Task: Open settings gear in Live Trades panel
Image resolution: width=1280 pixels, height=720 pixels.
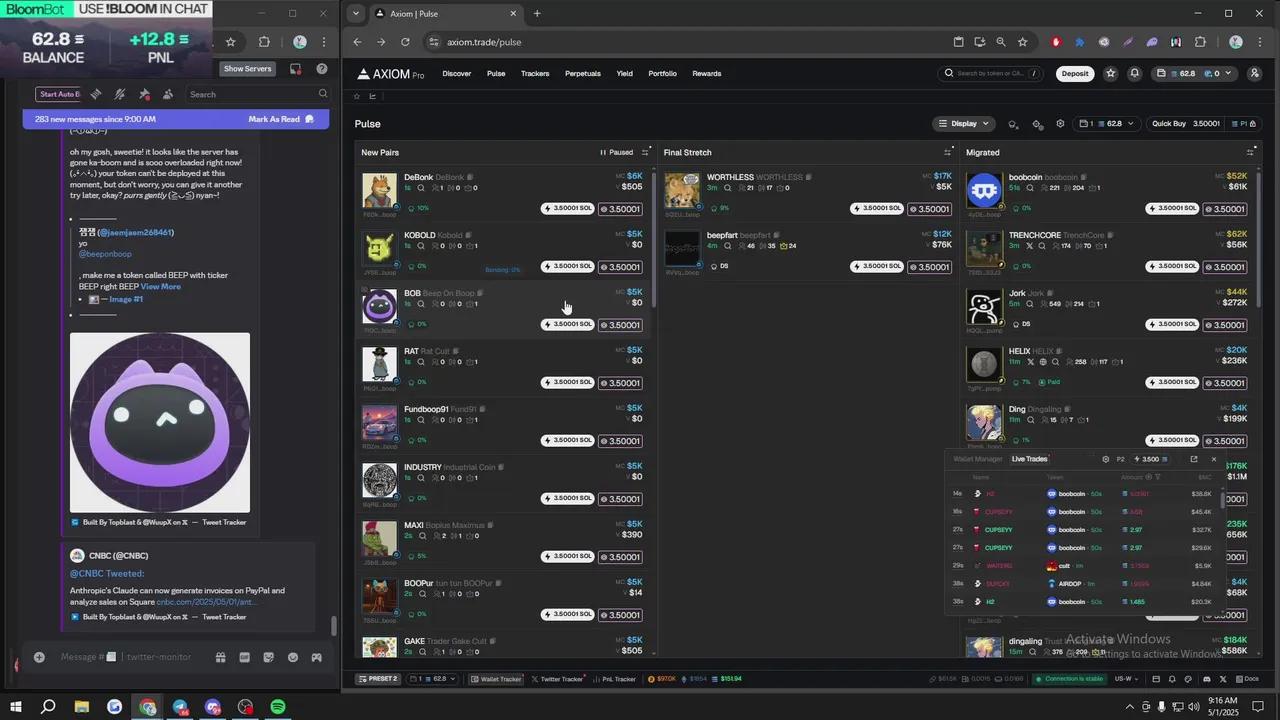Action: [x=1106, y=459]
